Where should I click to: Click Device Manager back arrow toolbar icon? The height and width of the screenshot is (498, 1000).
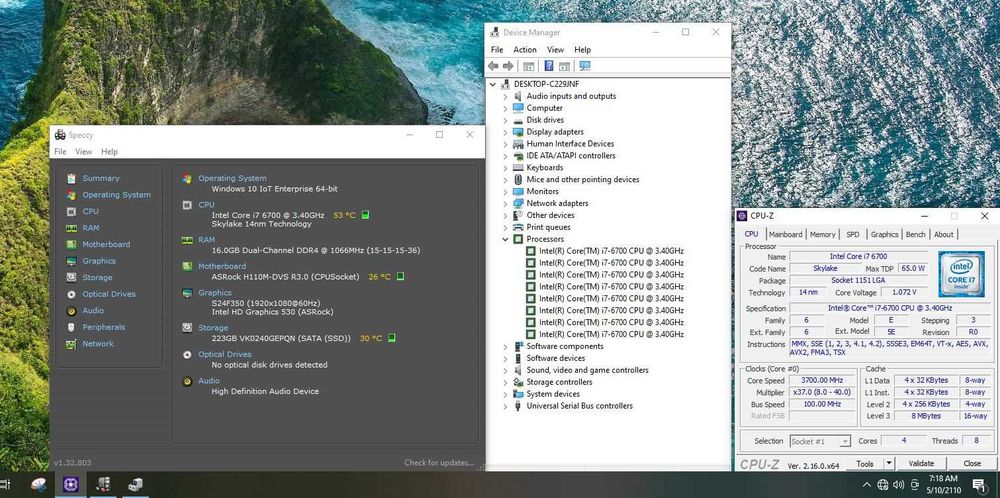click(493, 66)
